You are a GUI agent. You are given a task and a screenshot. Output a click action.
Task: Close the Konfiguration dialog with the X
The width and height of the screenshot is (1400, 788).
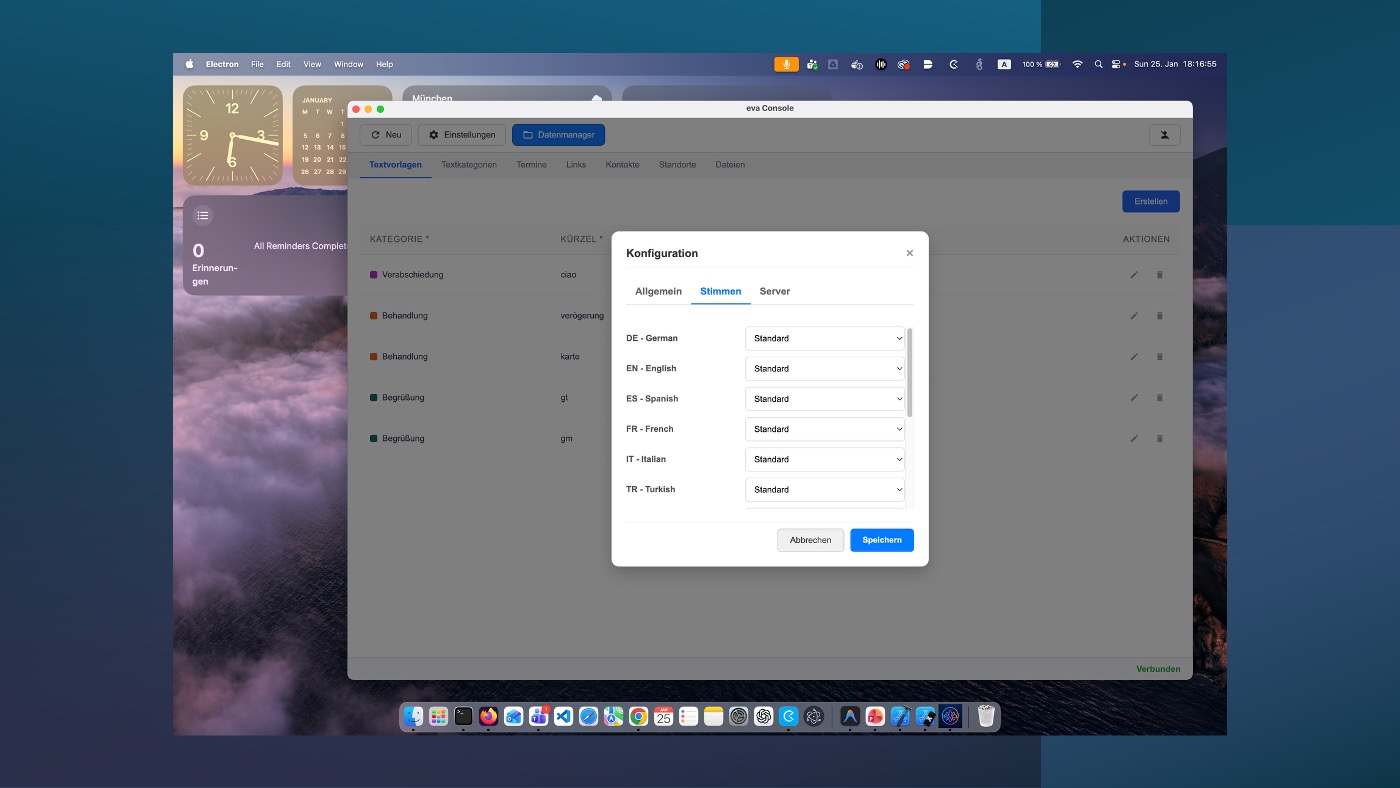[909, 253]
